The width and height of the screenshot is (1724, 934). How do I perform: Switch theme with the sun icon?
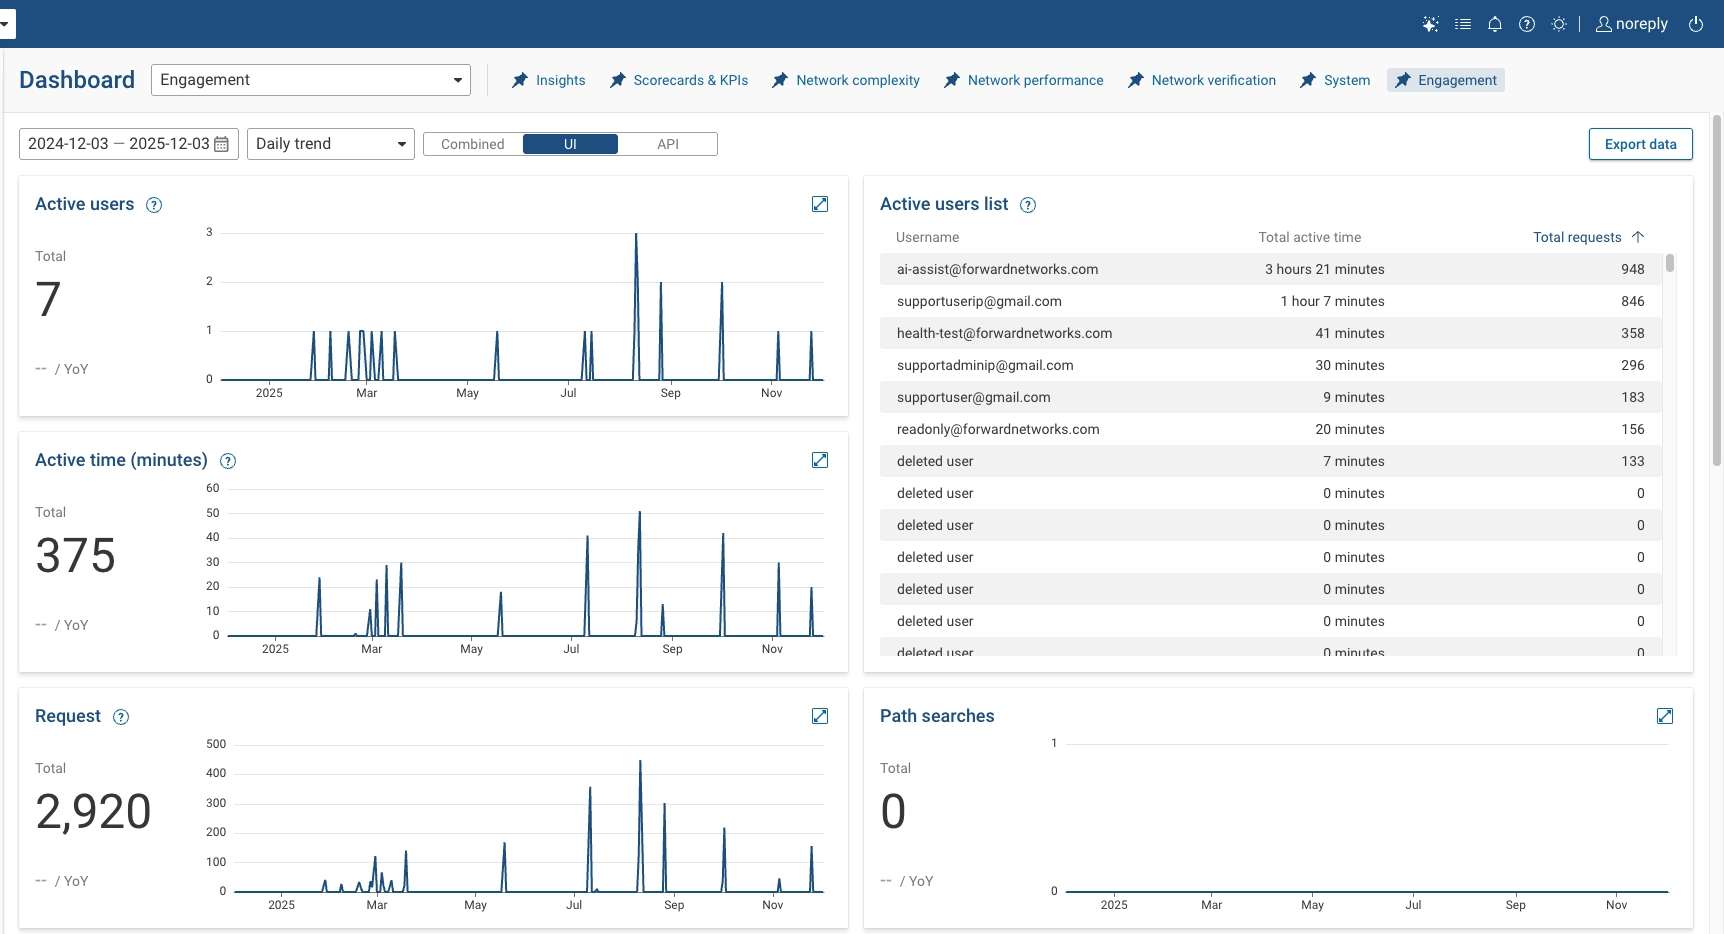tap(1559, 23)
